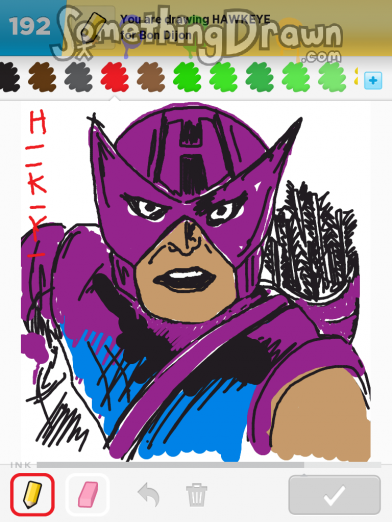The image size is (392, 522).
Task: Pick the dark green color swatch
Action: click(260, 78)
